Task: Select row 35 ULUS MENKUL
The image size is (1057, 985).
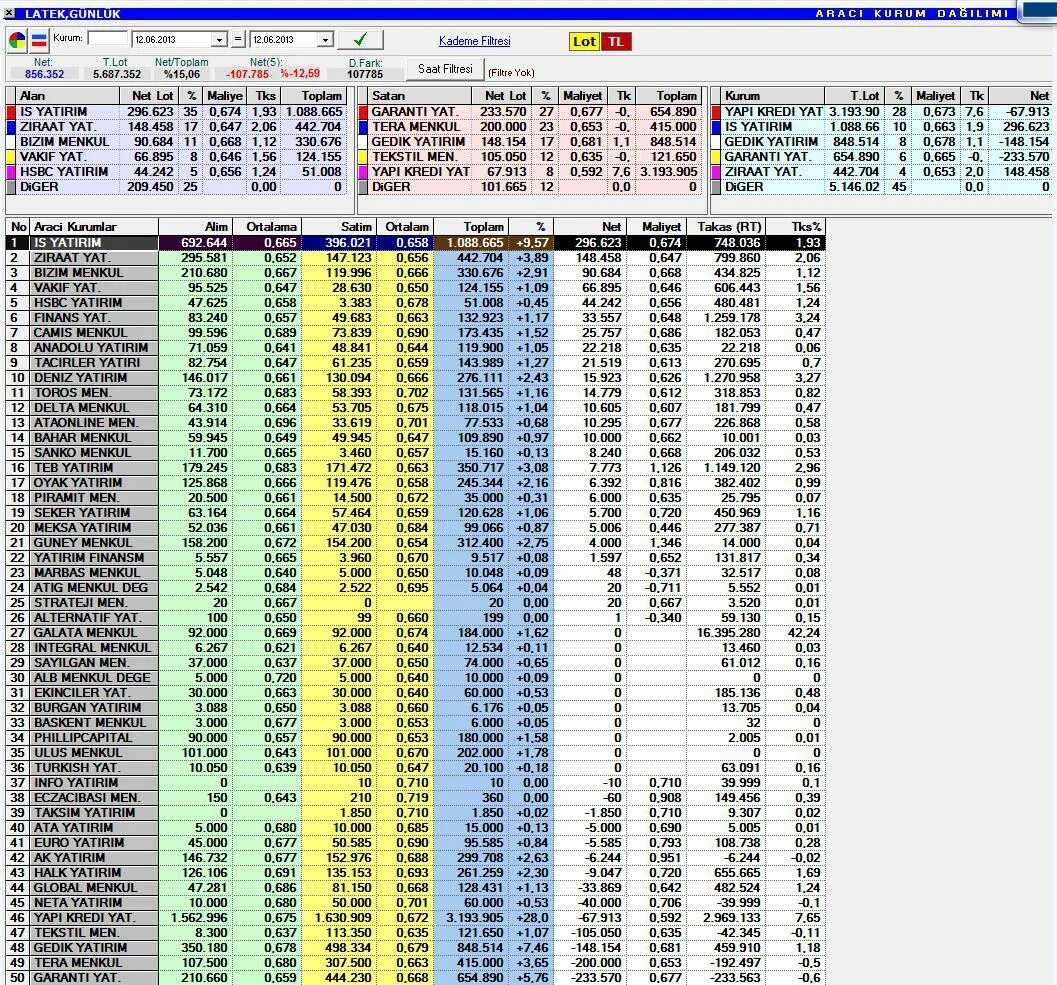Action: [x=415, y=752]
